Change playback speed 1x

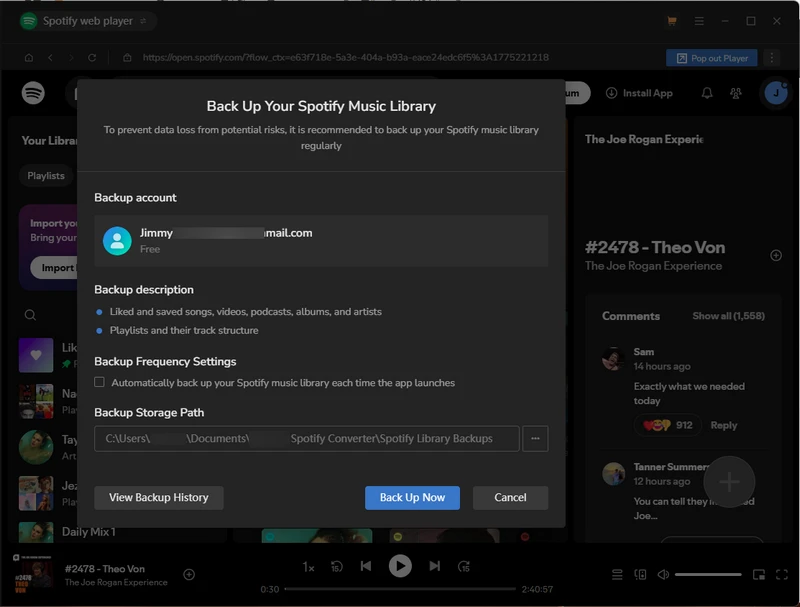click(x=308, y=567)
